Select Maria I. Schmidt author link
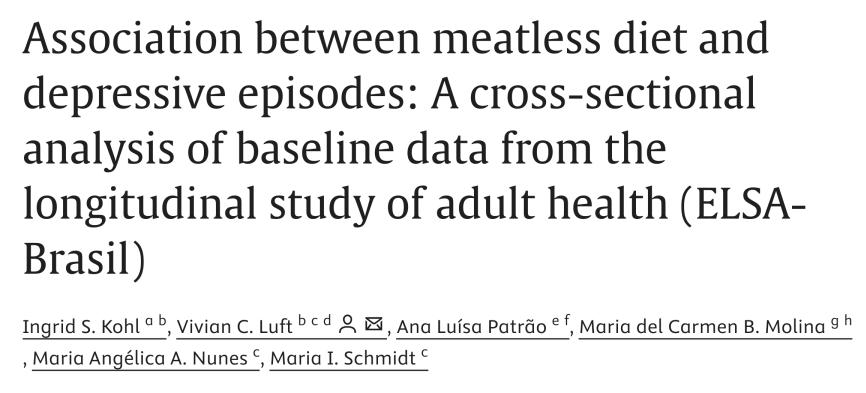866x393 pixels. coord(342,359)
